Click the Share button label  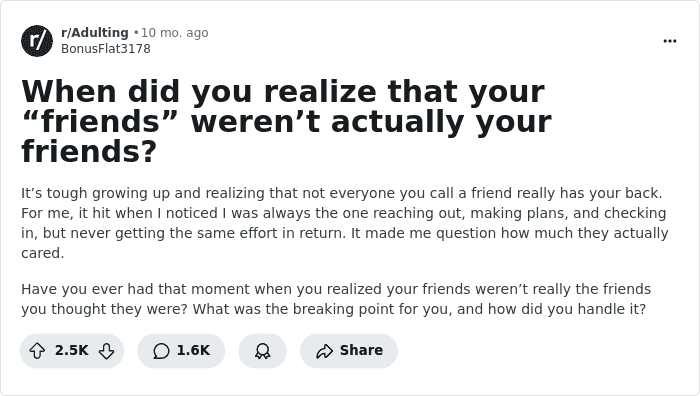(361, 350)
